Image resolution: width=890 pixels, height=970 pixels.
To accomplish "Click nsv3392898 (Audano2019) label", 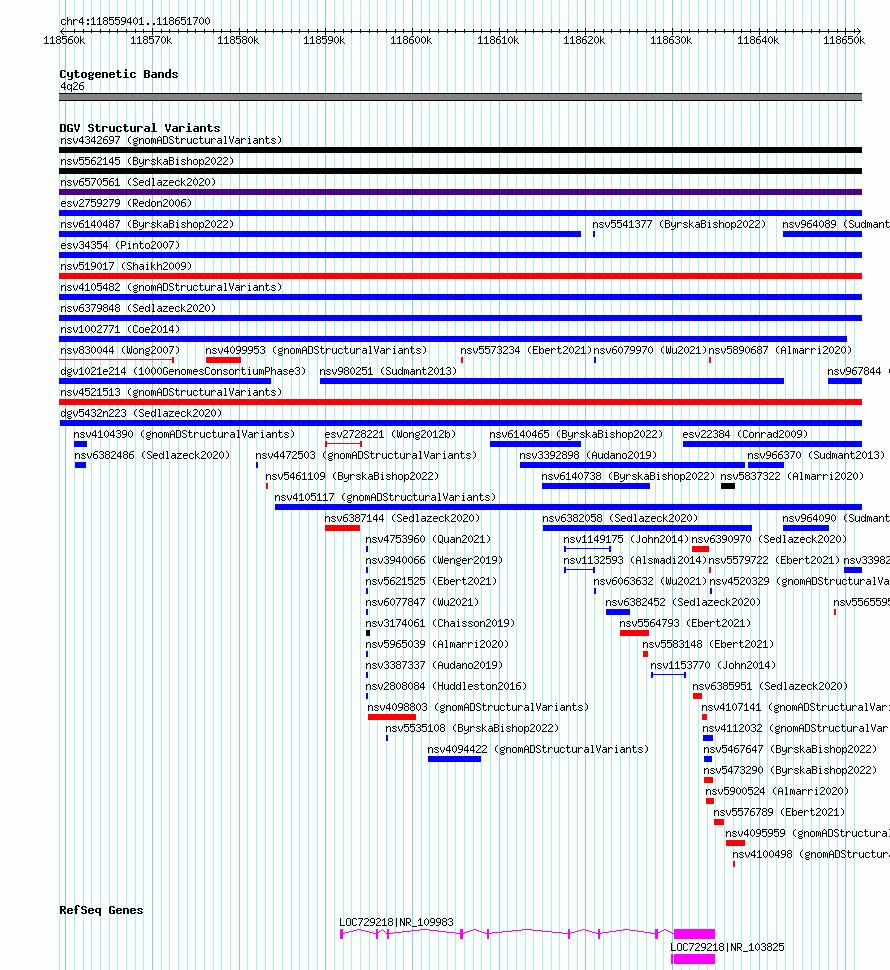I will pos(588,456).
